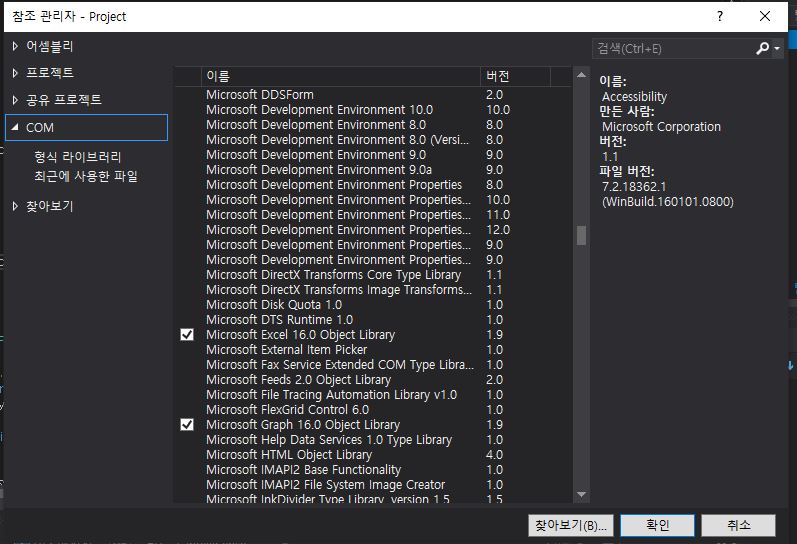This screenshot has height=544, width=797.
Task: Click Accessibility name in details pane
Action: coord(634,97)
